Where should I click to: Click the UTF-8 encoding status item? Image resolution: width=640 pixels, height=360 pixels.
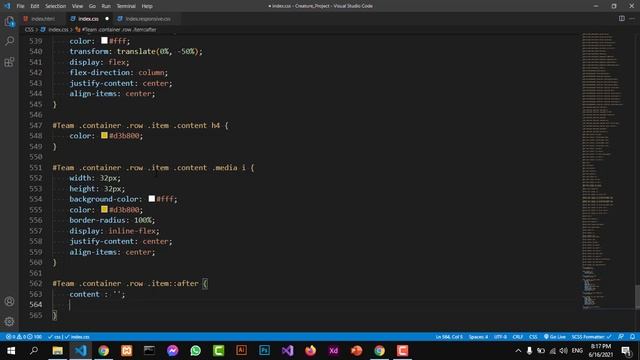tap(500, 337)
